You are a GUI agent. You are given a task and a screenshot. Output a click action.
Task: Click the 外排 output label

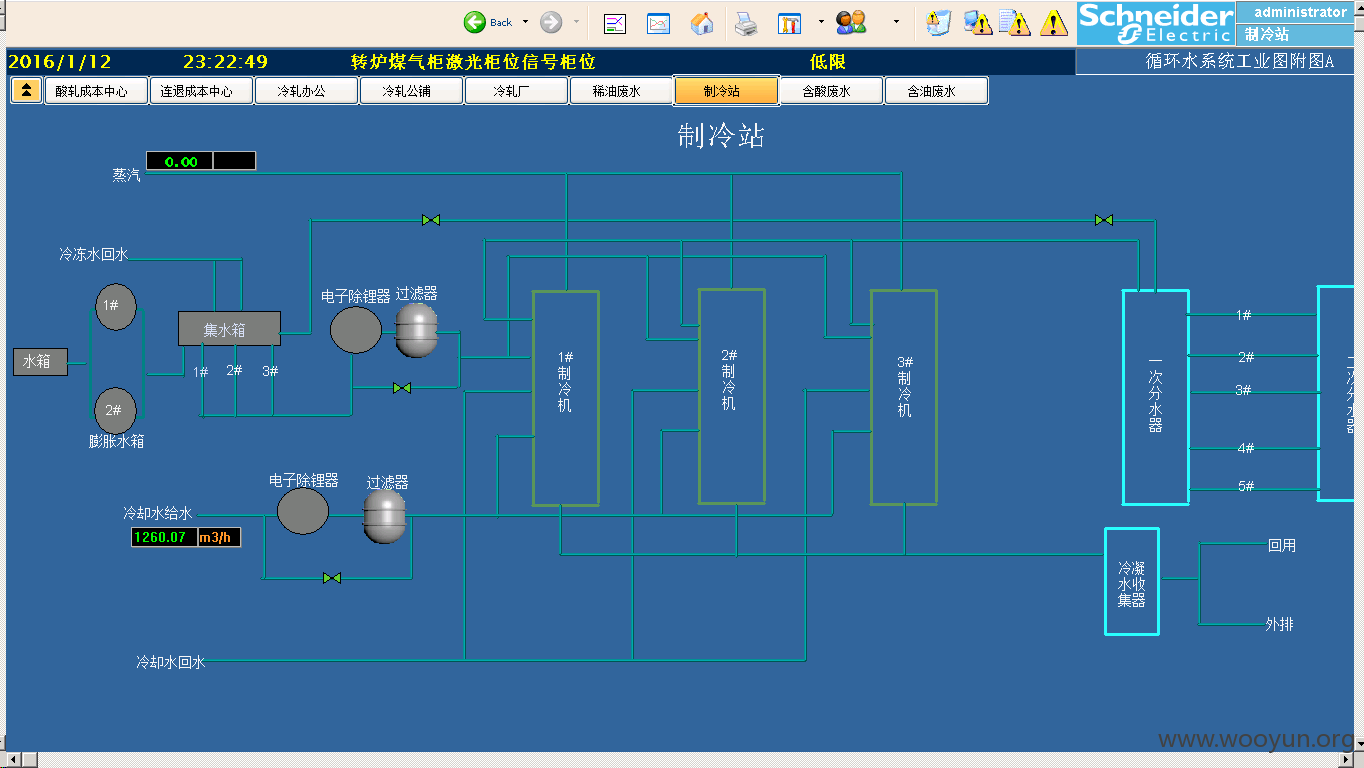pyautogui.click(x=1279, y=625)
